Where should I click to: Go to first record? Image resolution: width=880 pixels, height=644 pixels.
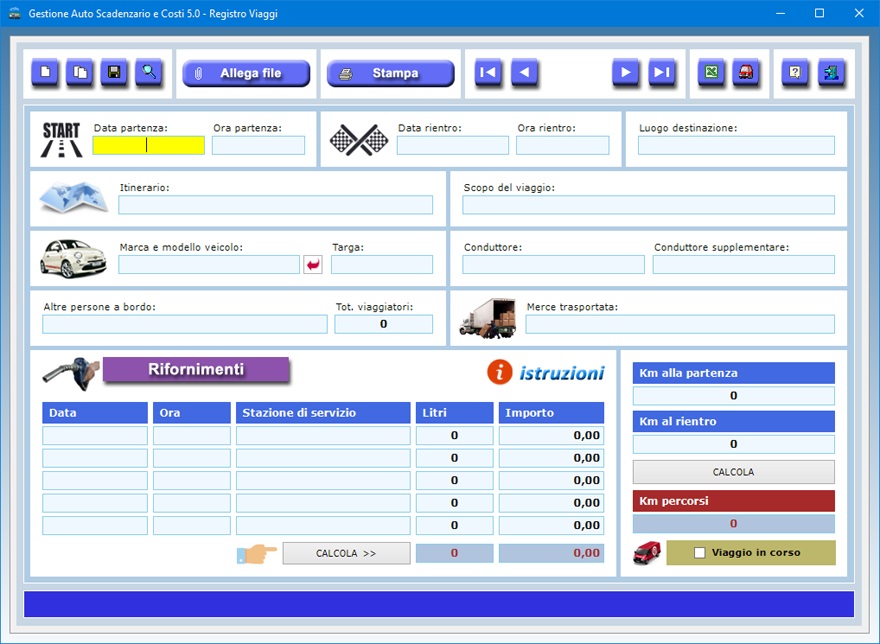click(x=488, y=72)
